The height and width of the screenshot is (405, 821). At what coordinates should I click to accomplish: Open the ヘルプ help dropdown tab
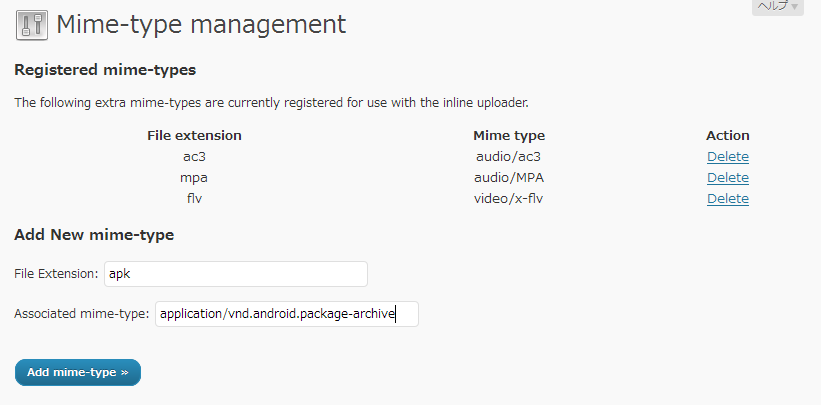[778, 6]
